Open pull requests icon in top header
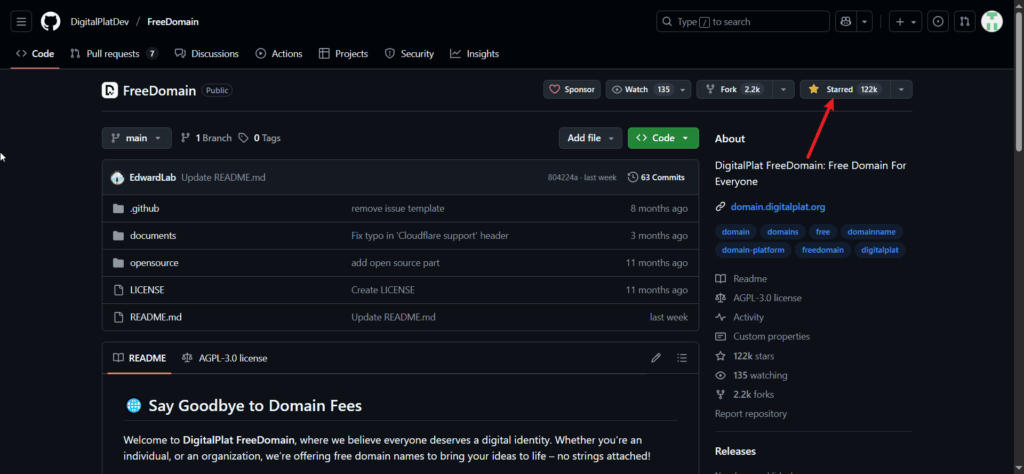1024x474 pixels. click(964, 22)
